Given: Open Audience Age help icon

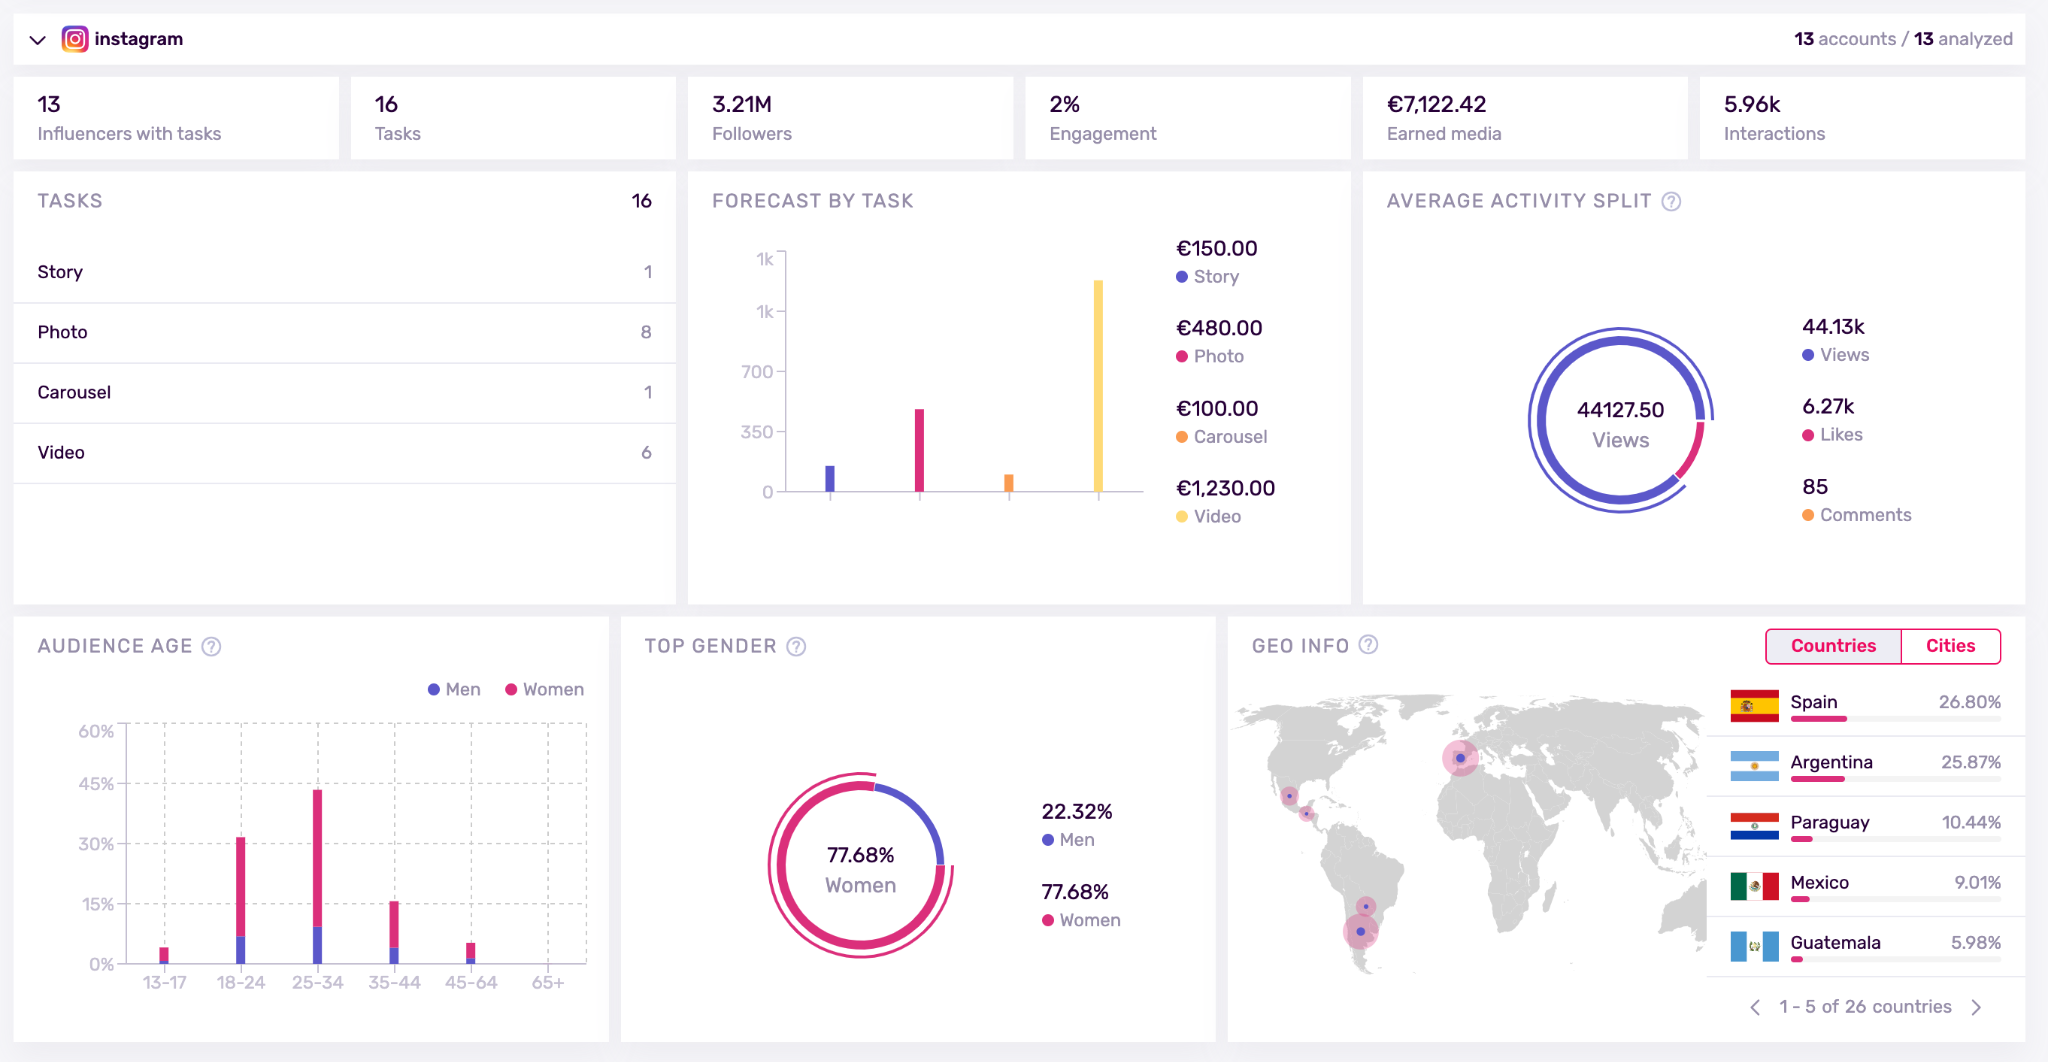Looking at the screenshot, I should coord(211,646).
